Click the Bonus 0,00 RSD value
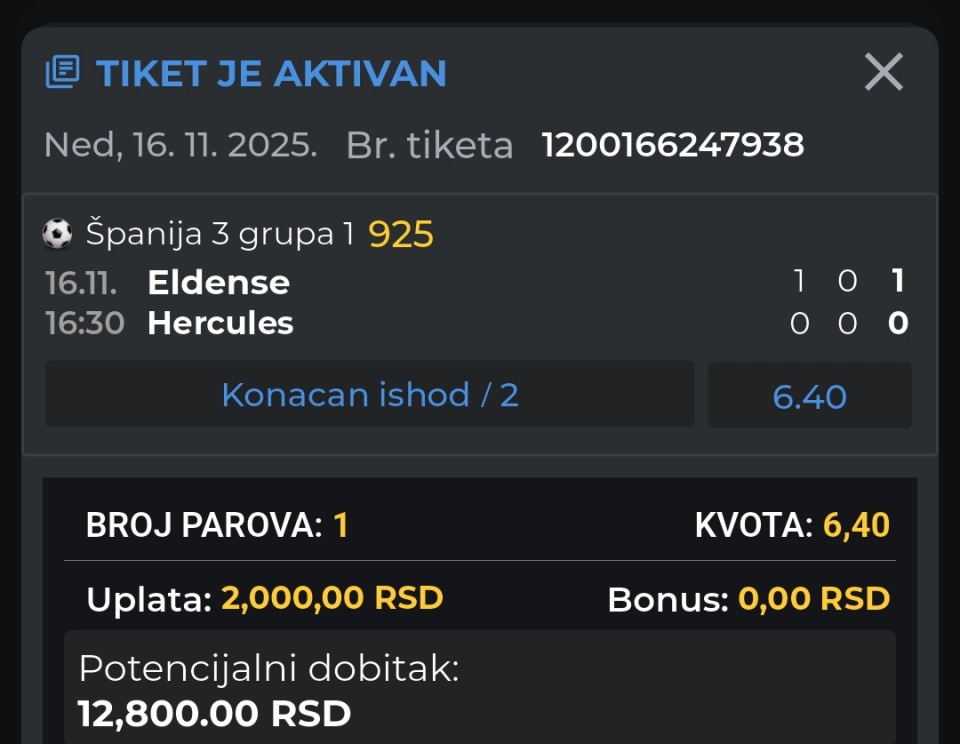 click(813, 598)
